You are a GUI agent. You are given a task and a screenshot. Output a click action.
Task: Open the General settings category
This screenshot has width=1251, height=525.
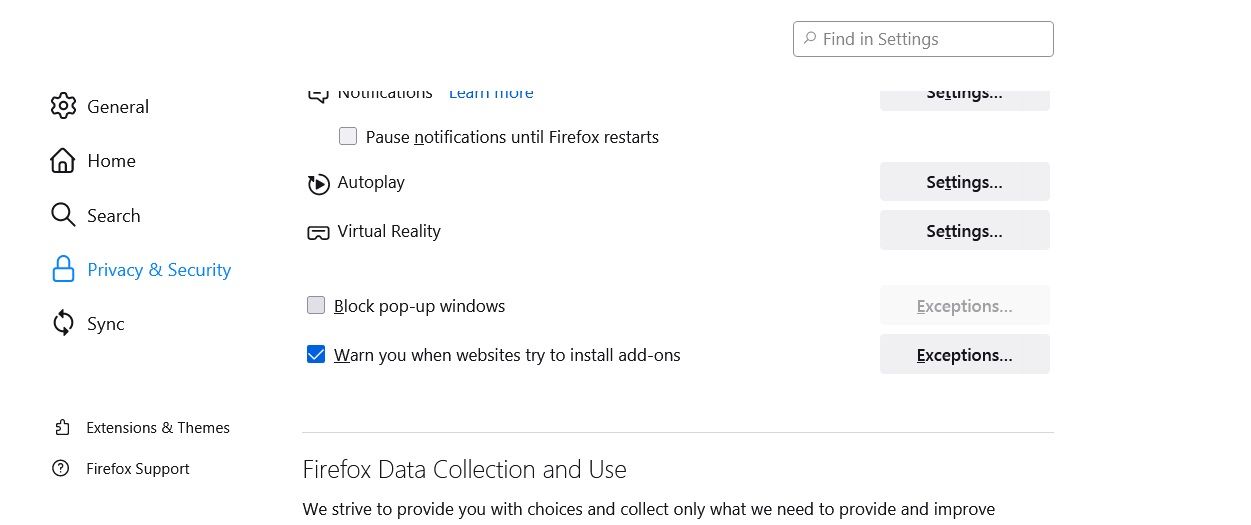tap(117, 107)
